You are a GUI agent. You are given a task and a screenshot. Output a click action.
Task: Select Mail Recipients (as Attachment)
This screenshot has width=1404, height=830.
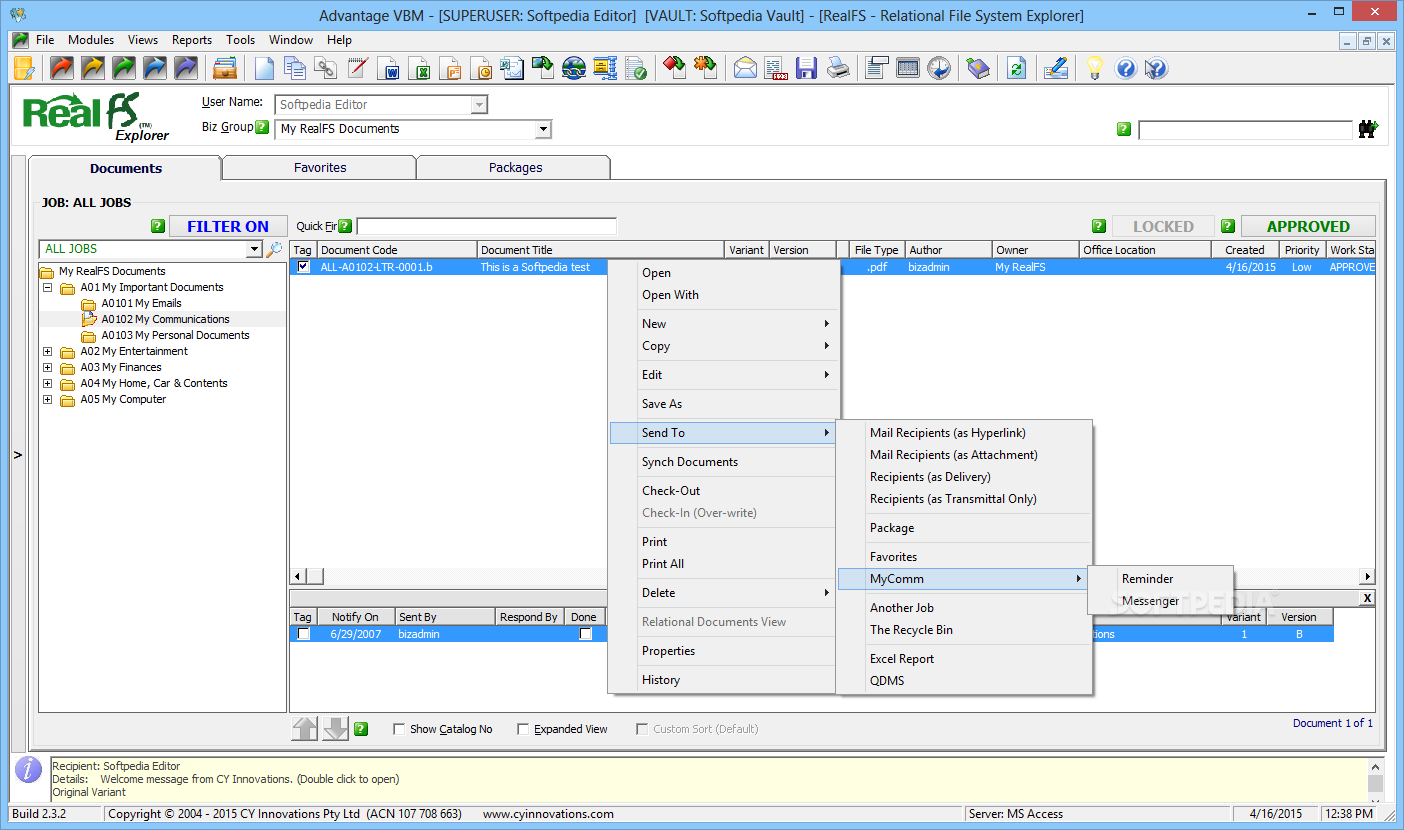(964, 455)
